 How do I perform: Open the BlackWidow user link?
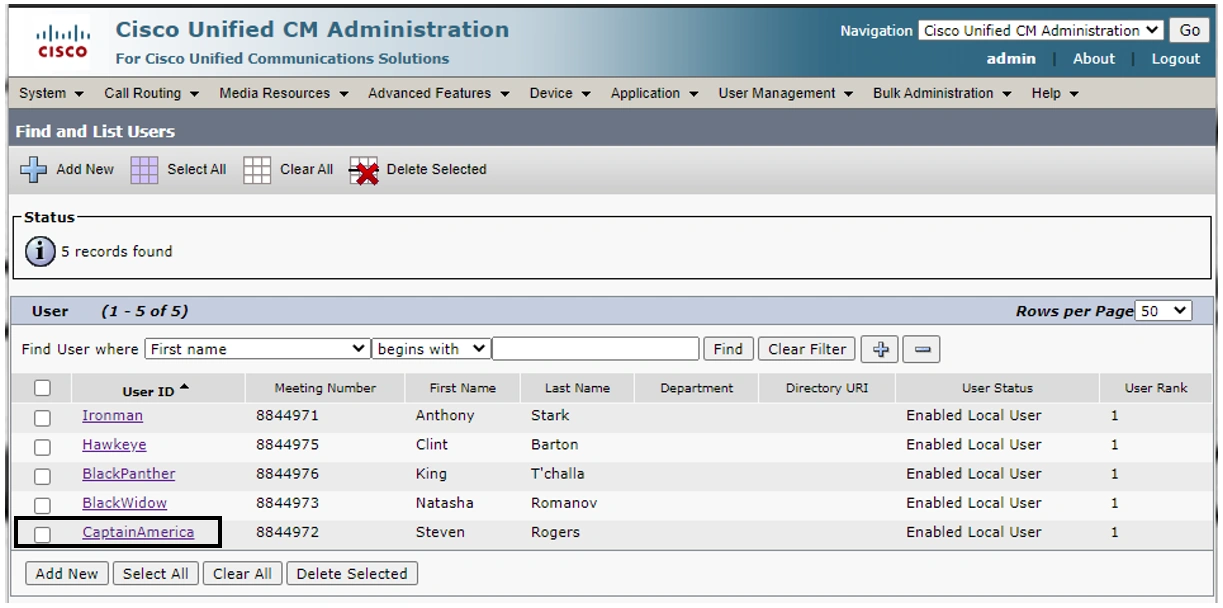pyautogui.click(x=124, y=502)
